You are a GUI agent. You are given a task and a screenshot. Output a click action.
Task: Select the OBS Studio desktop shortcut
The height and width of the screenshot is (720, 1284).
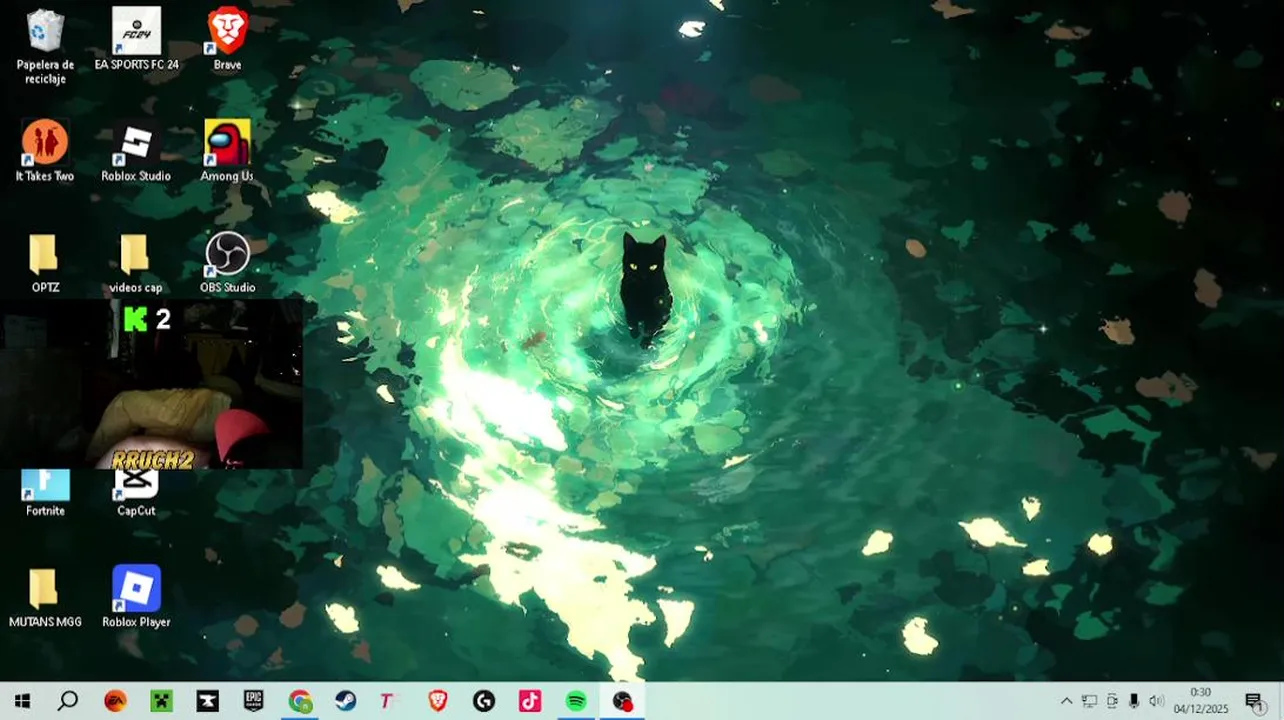pos(227,263)
